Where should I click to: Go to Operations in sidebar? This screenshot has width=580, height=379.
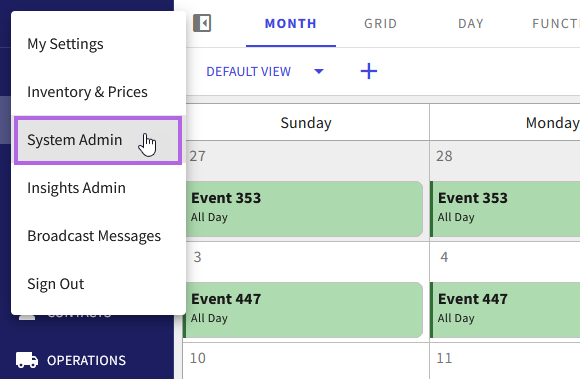coord(86,361)
